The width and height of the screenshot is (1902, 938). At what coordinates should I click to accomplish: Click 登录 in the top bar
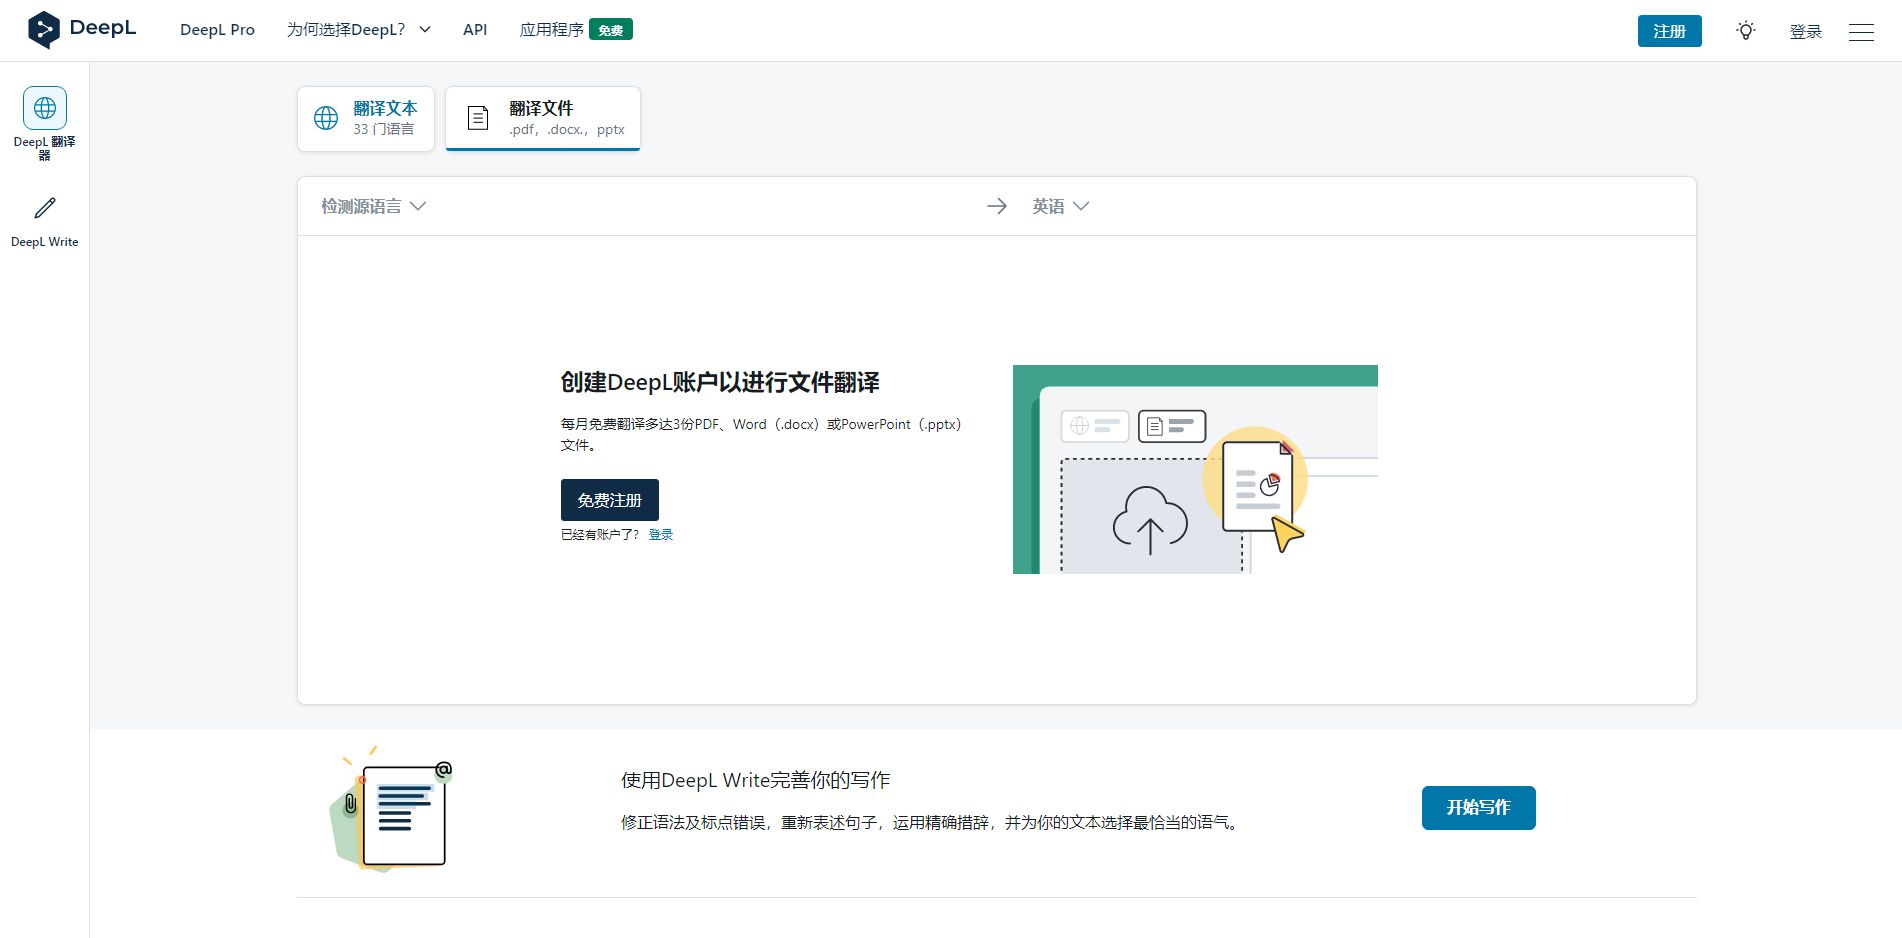tap(1806, 31)
